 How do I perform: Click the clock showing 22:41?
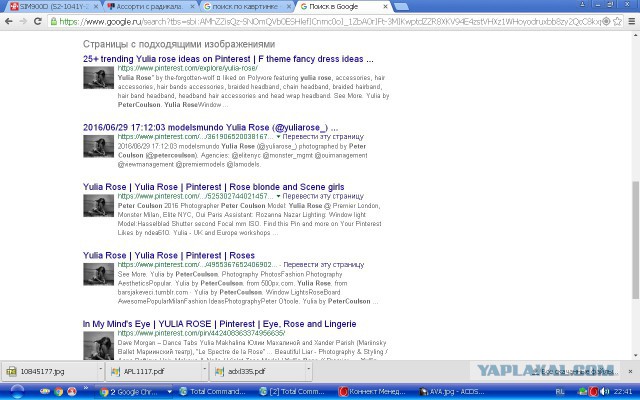pyautogui.click(x=622, y=392)
